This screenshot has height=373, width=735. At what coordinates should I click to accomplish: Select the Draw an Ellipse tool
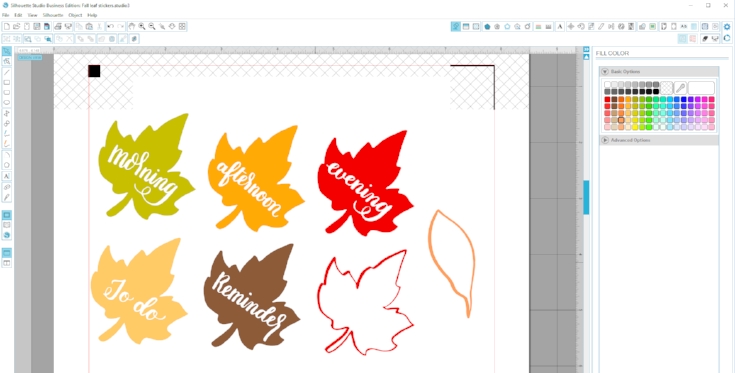[x=7, y=103]
